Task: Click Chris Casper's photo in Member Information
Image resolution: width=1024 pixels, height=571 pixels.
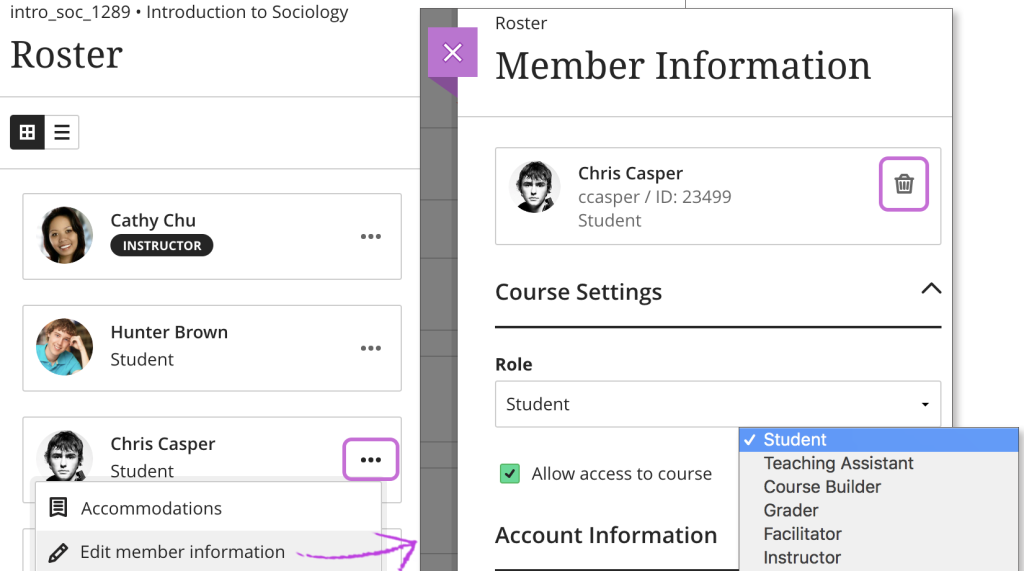Action: tap(535, 187)
